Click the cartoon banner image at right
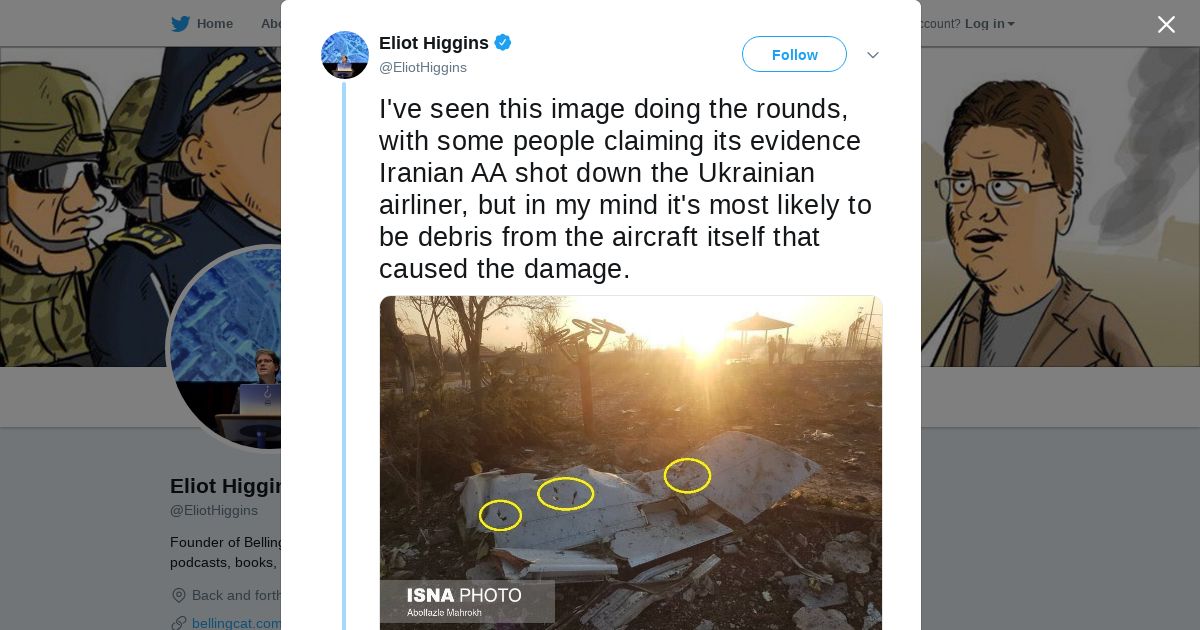 pyautogui.click(x=1060, y=200)
